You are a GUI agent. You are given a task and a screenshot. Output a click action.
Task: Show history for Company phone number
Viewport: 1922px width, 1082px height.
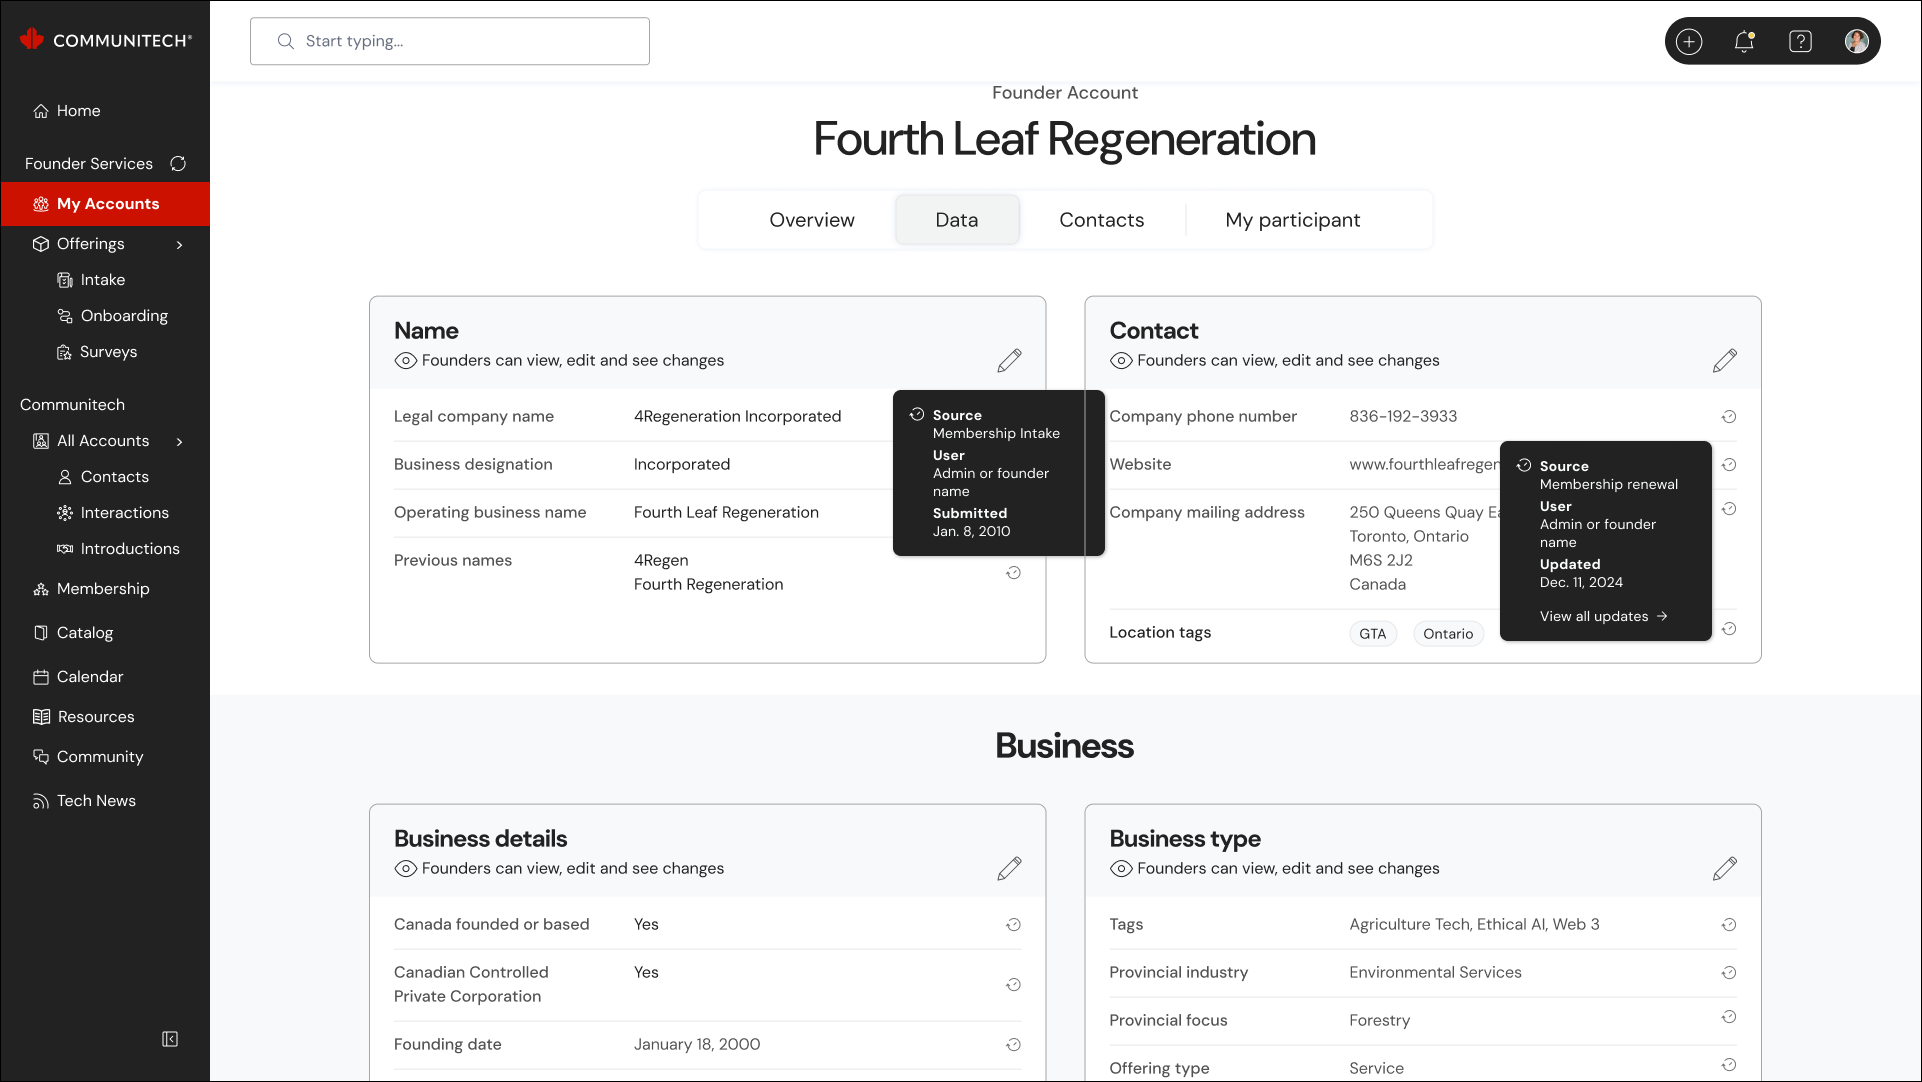pos(1728,417)
